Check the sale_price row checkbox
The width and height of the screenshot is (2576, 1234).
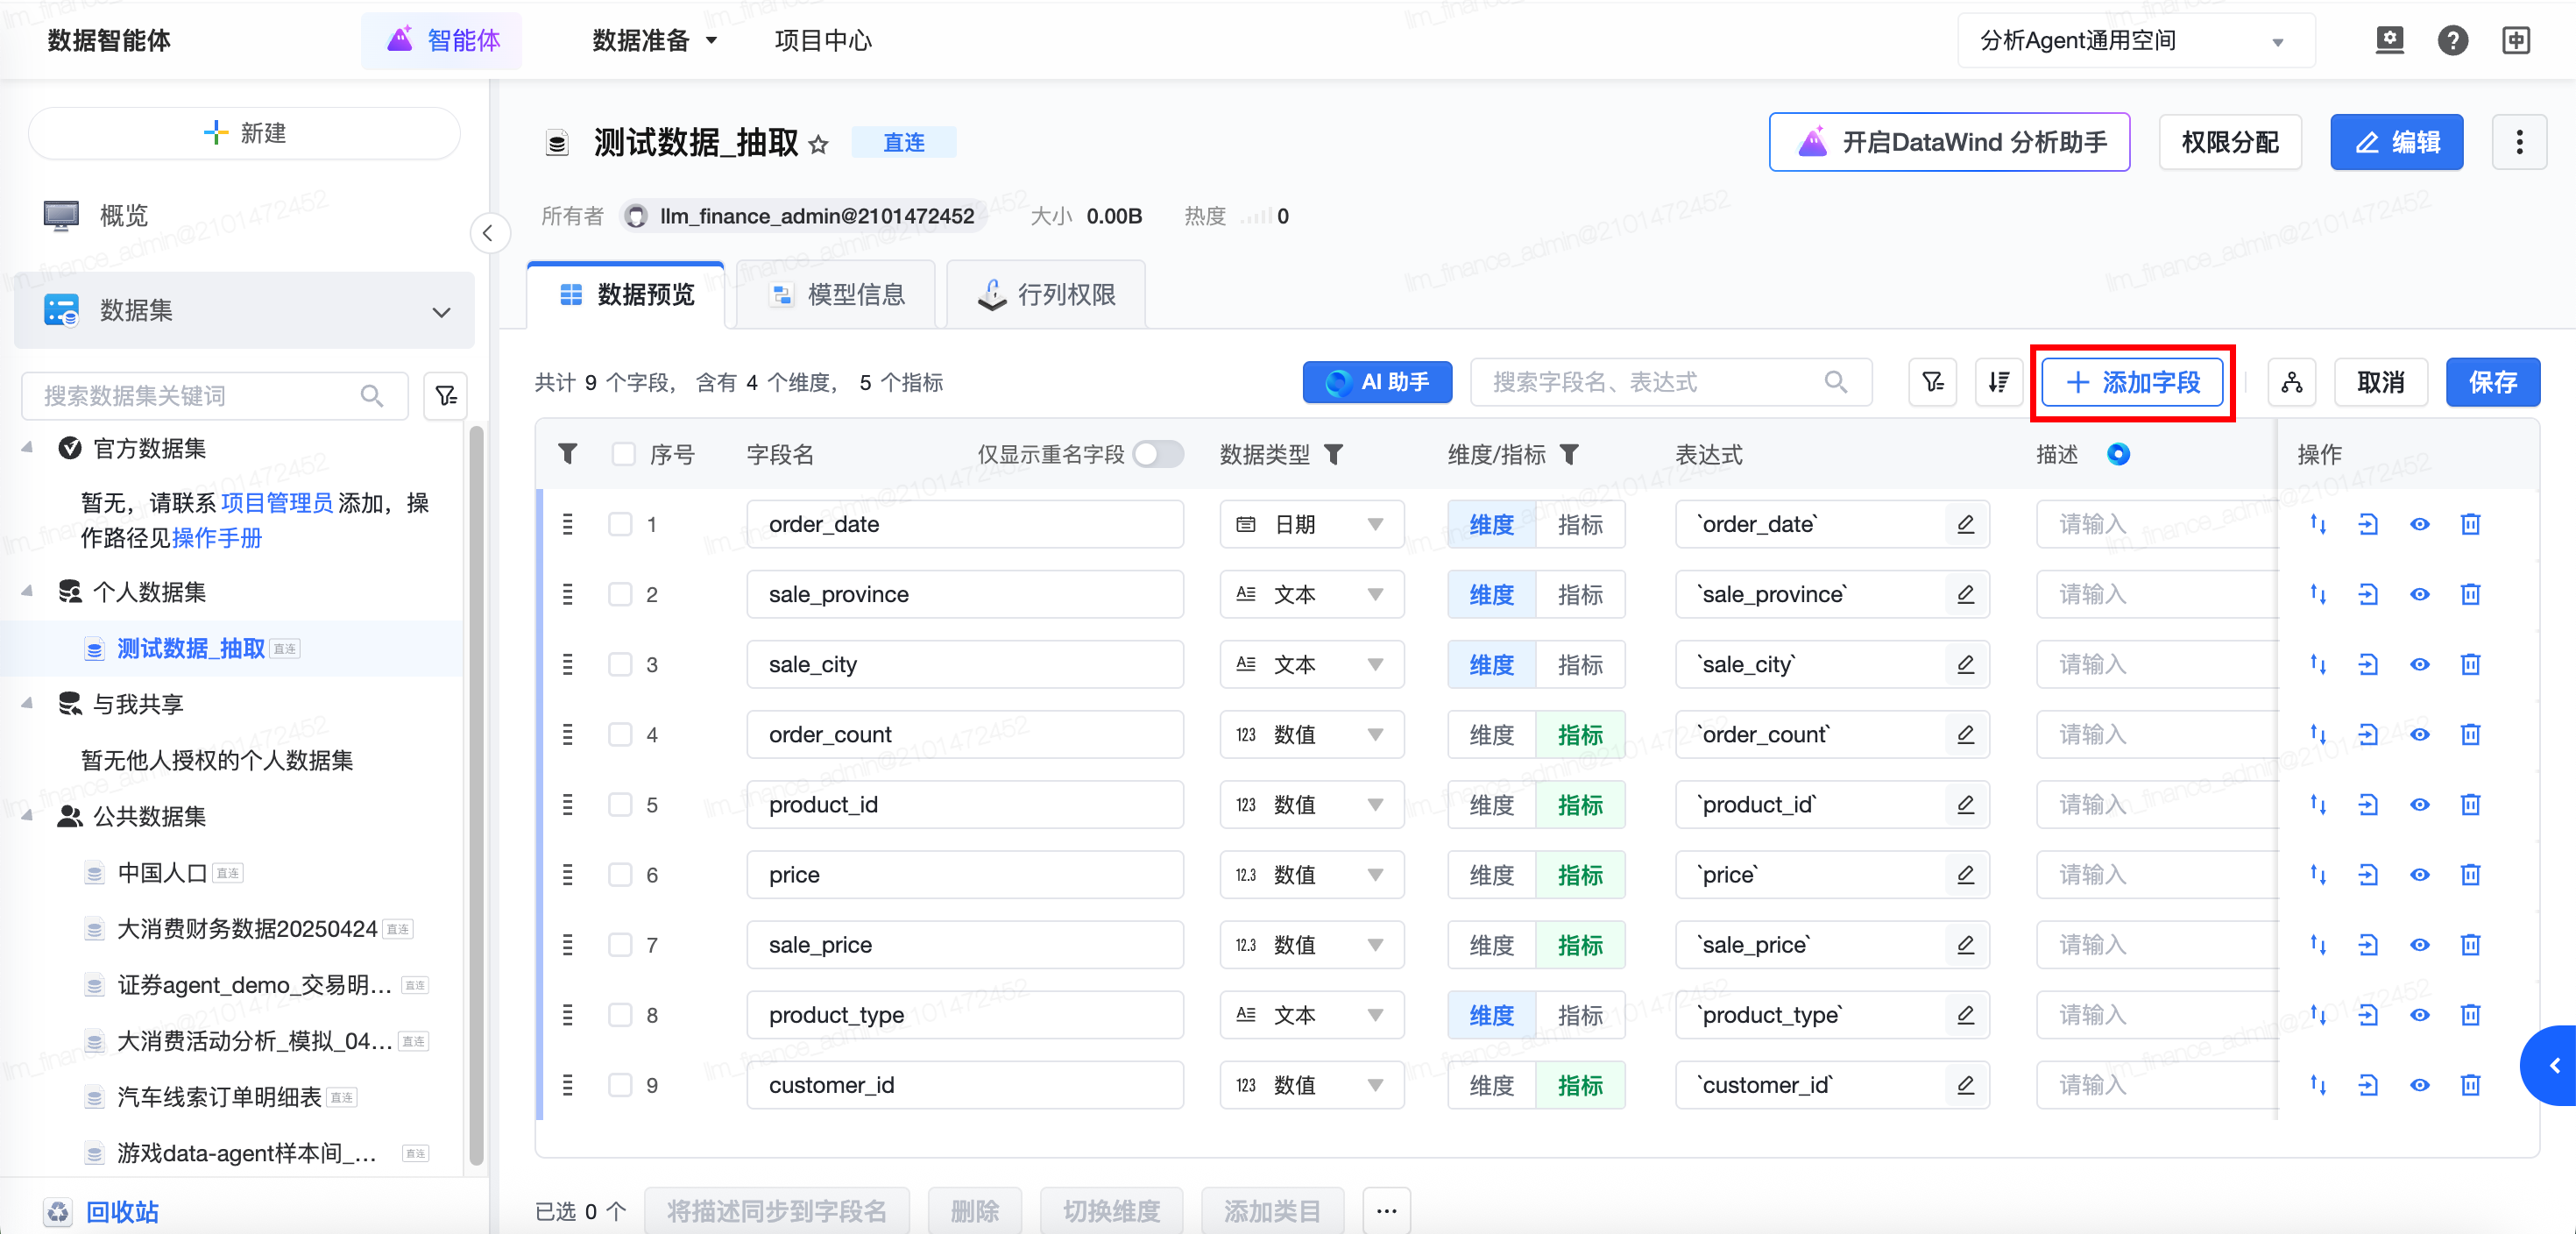(620, 945)
